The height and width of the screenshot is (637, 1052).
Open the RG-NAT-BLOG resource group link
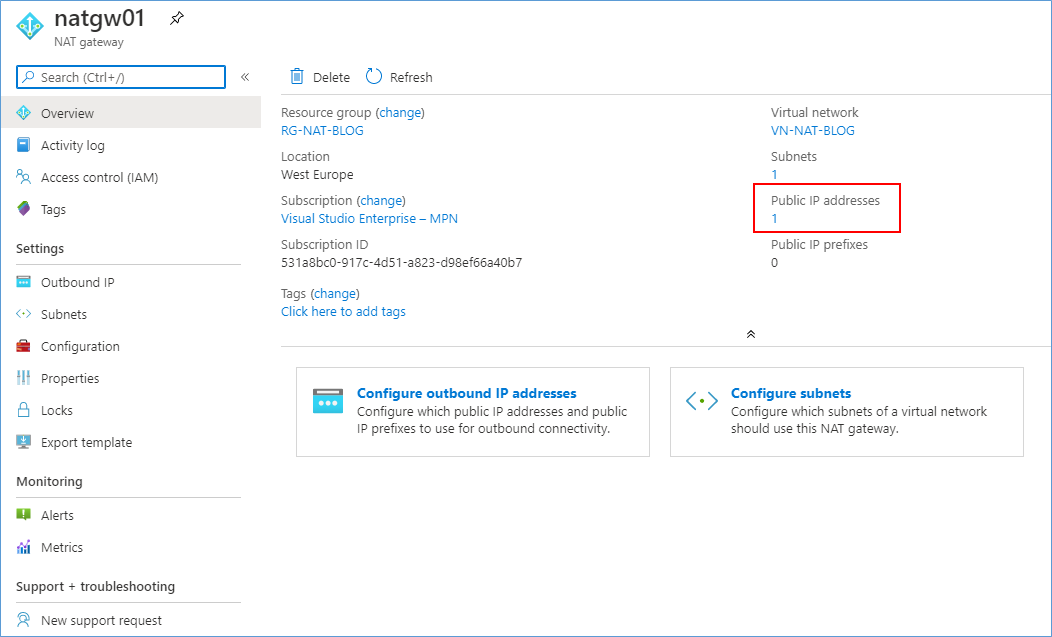(322, 131)
